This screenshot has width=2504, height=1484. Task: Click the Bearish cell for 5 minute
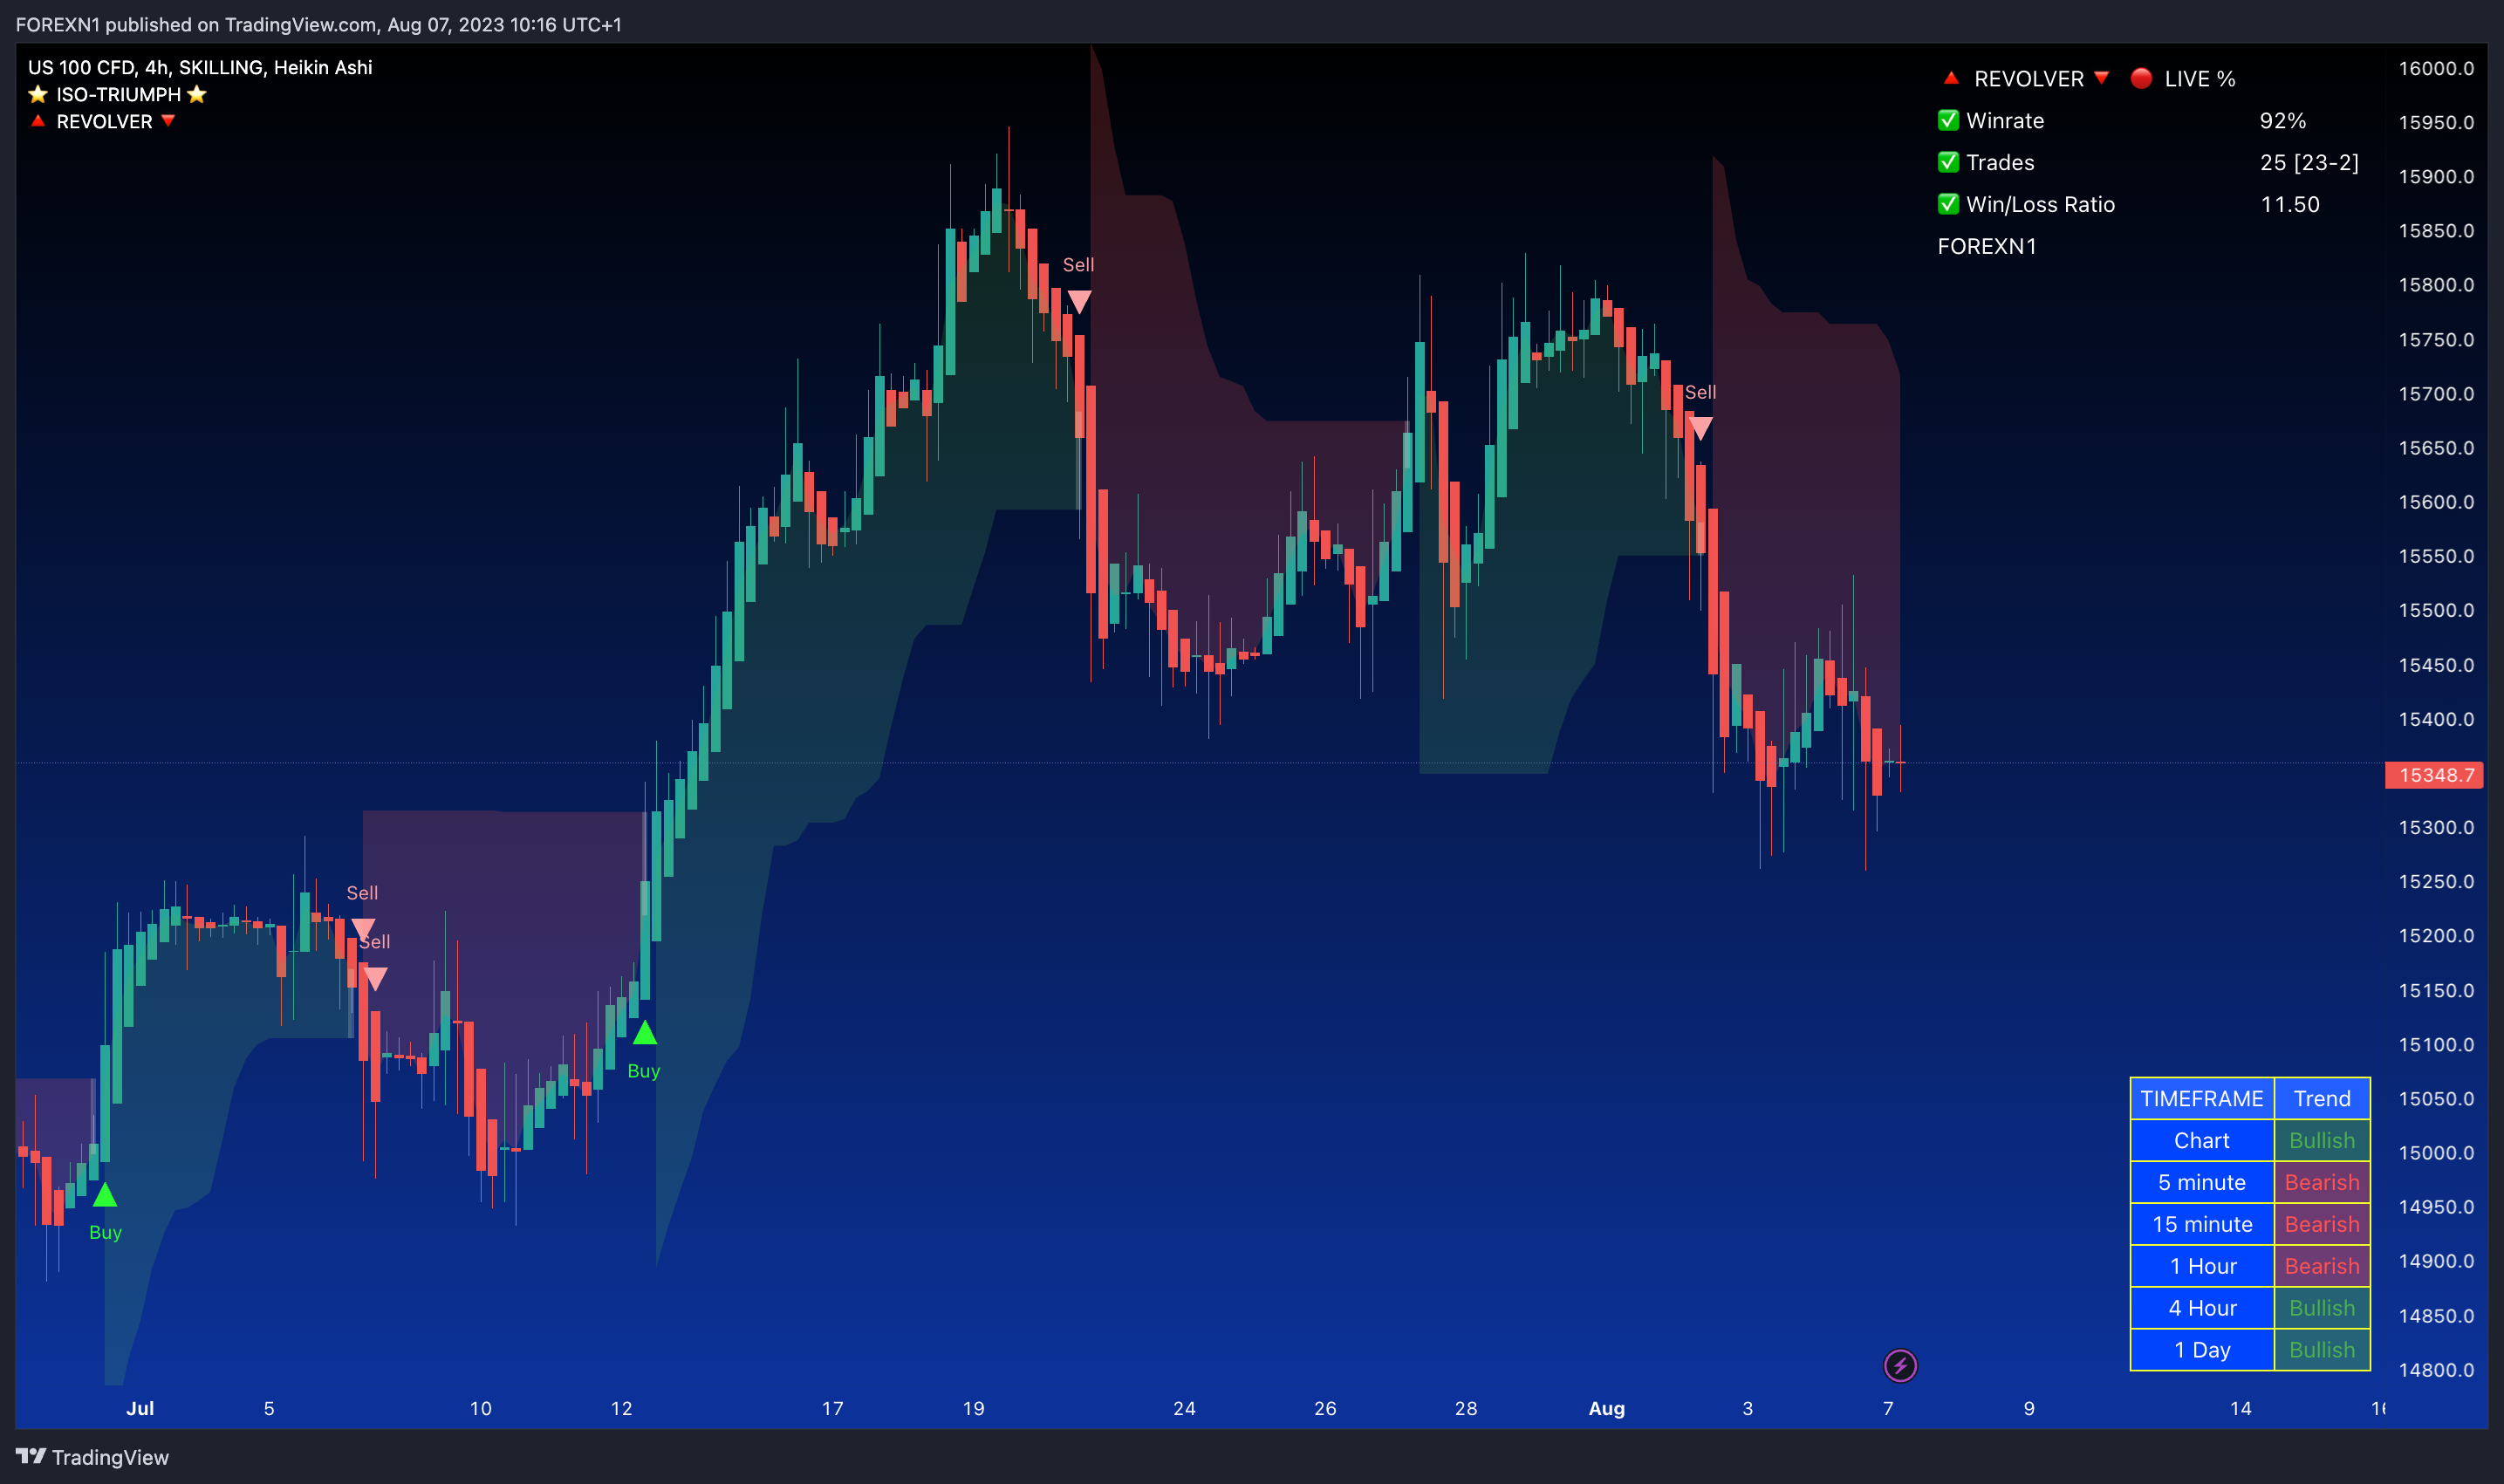coord(2322,1182)
